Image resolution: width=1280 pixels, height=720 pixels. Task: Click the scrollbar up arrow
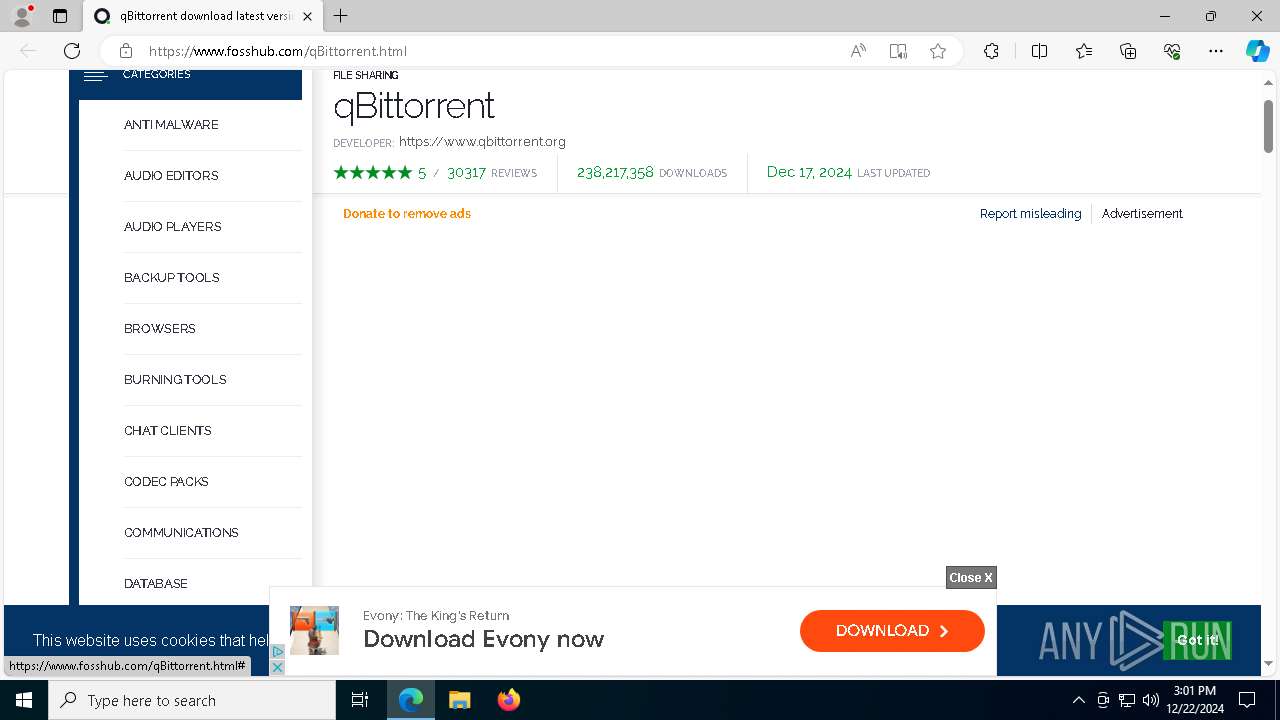1268,83
